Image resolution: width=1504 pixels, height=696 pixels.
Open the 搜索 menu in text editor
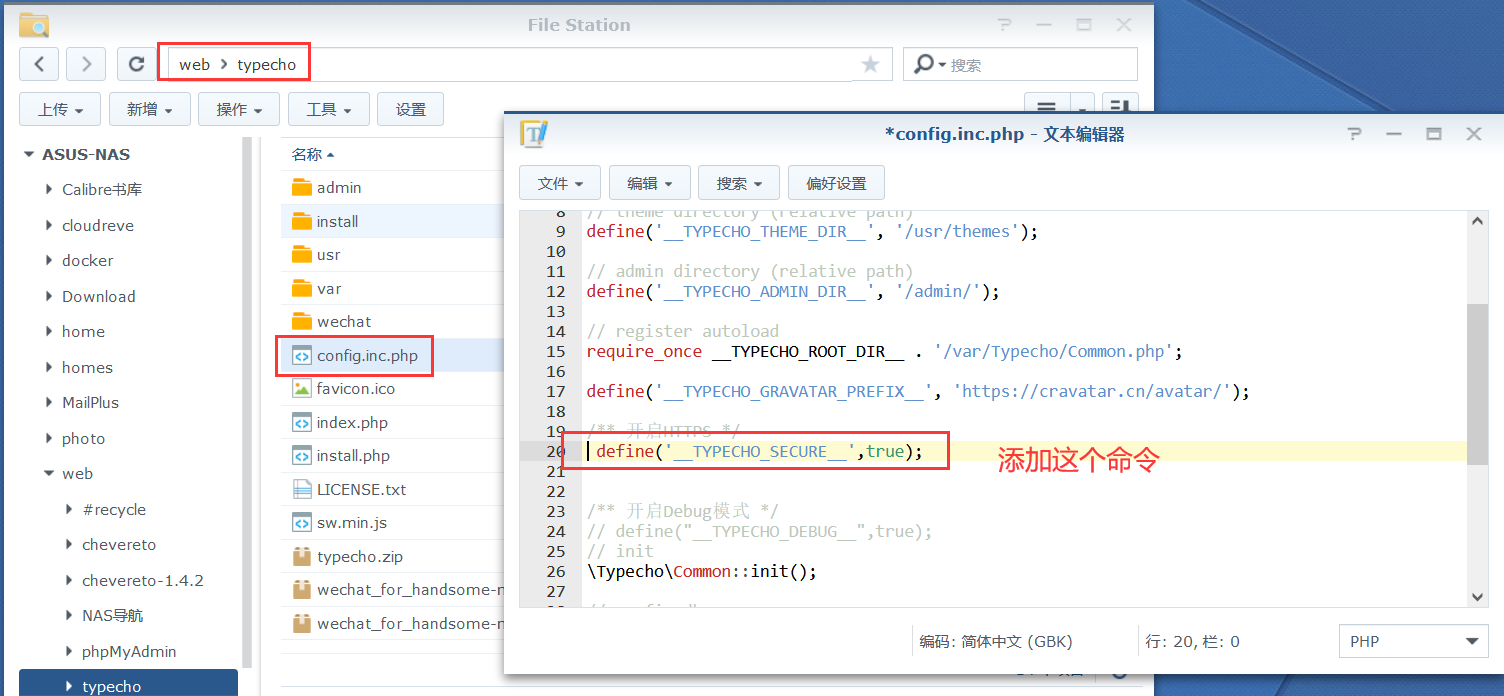coord(739,184)
